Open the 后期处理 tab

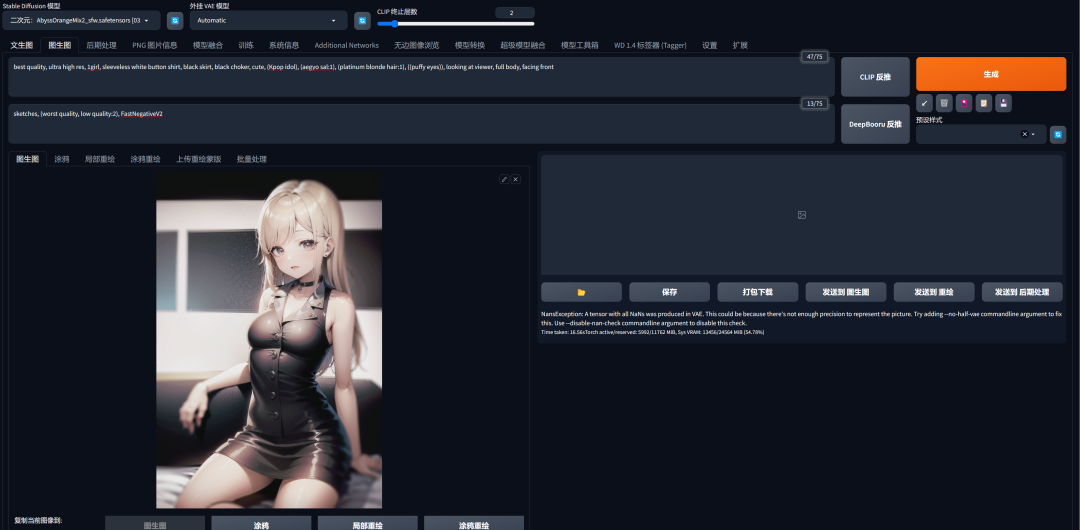pos(101,45)
